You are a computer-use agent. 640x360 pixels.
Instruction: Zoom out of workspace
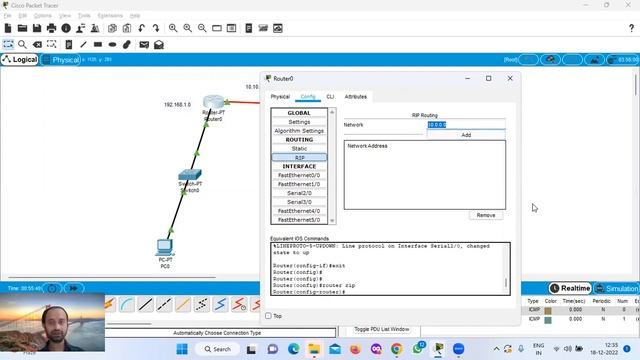pos(202,28)
